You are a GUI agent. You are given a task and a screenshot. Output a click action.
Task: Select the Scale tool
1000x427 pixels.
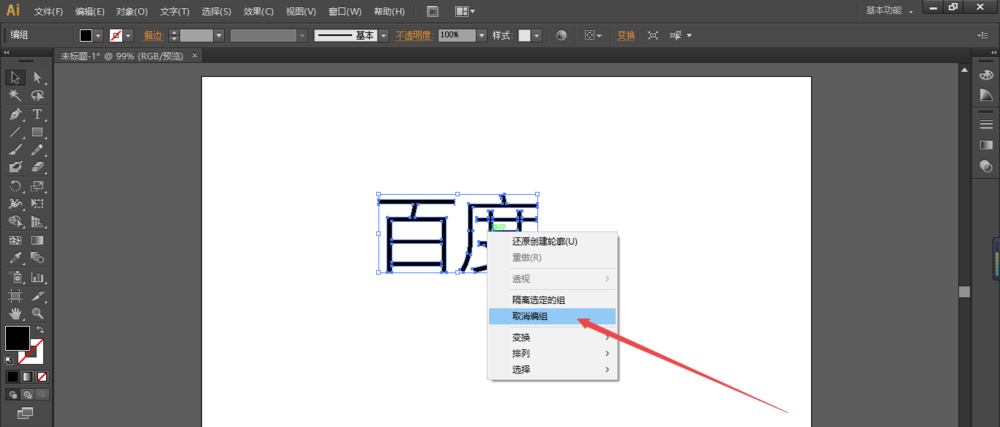tap(38, 186)
